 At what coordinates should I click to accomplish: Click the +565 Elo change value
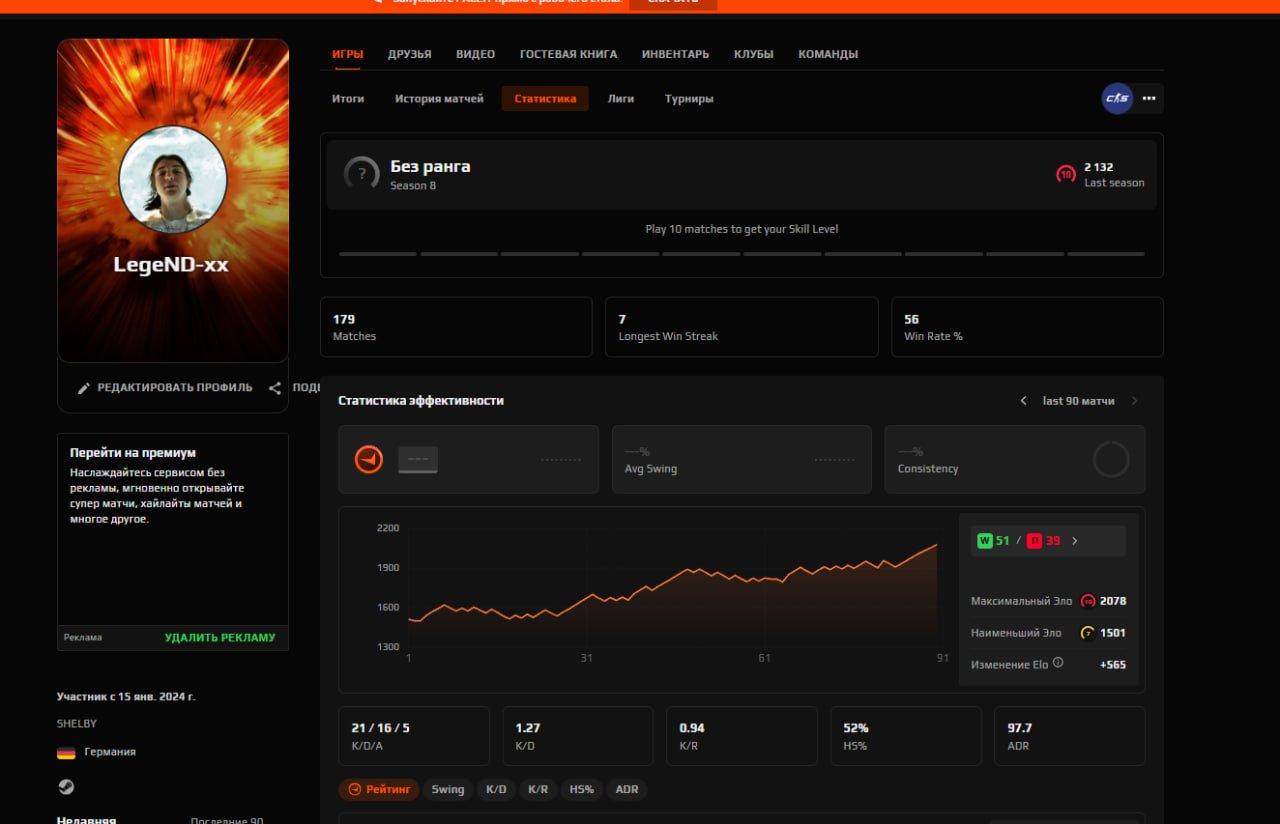click(x=1113, y=664)
